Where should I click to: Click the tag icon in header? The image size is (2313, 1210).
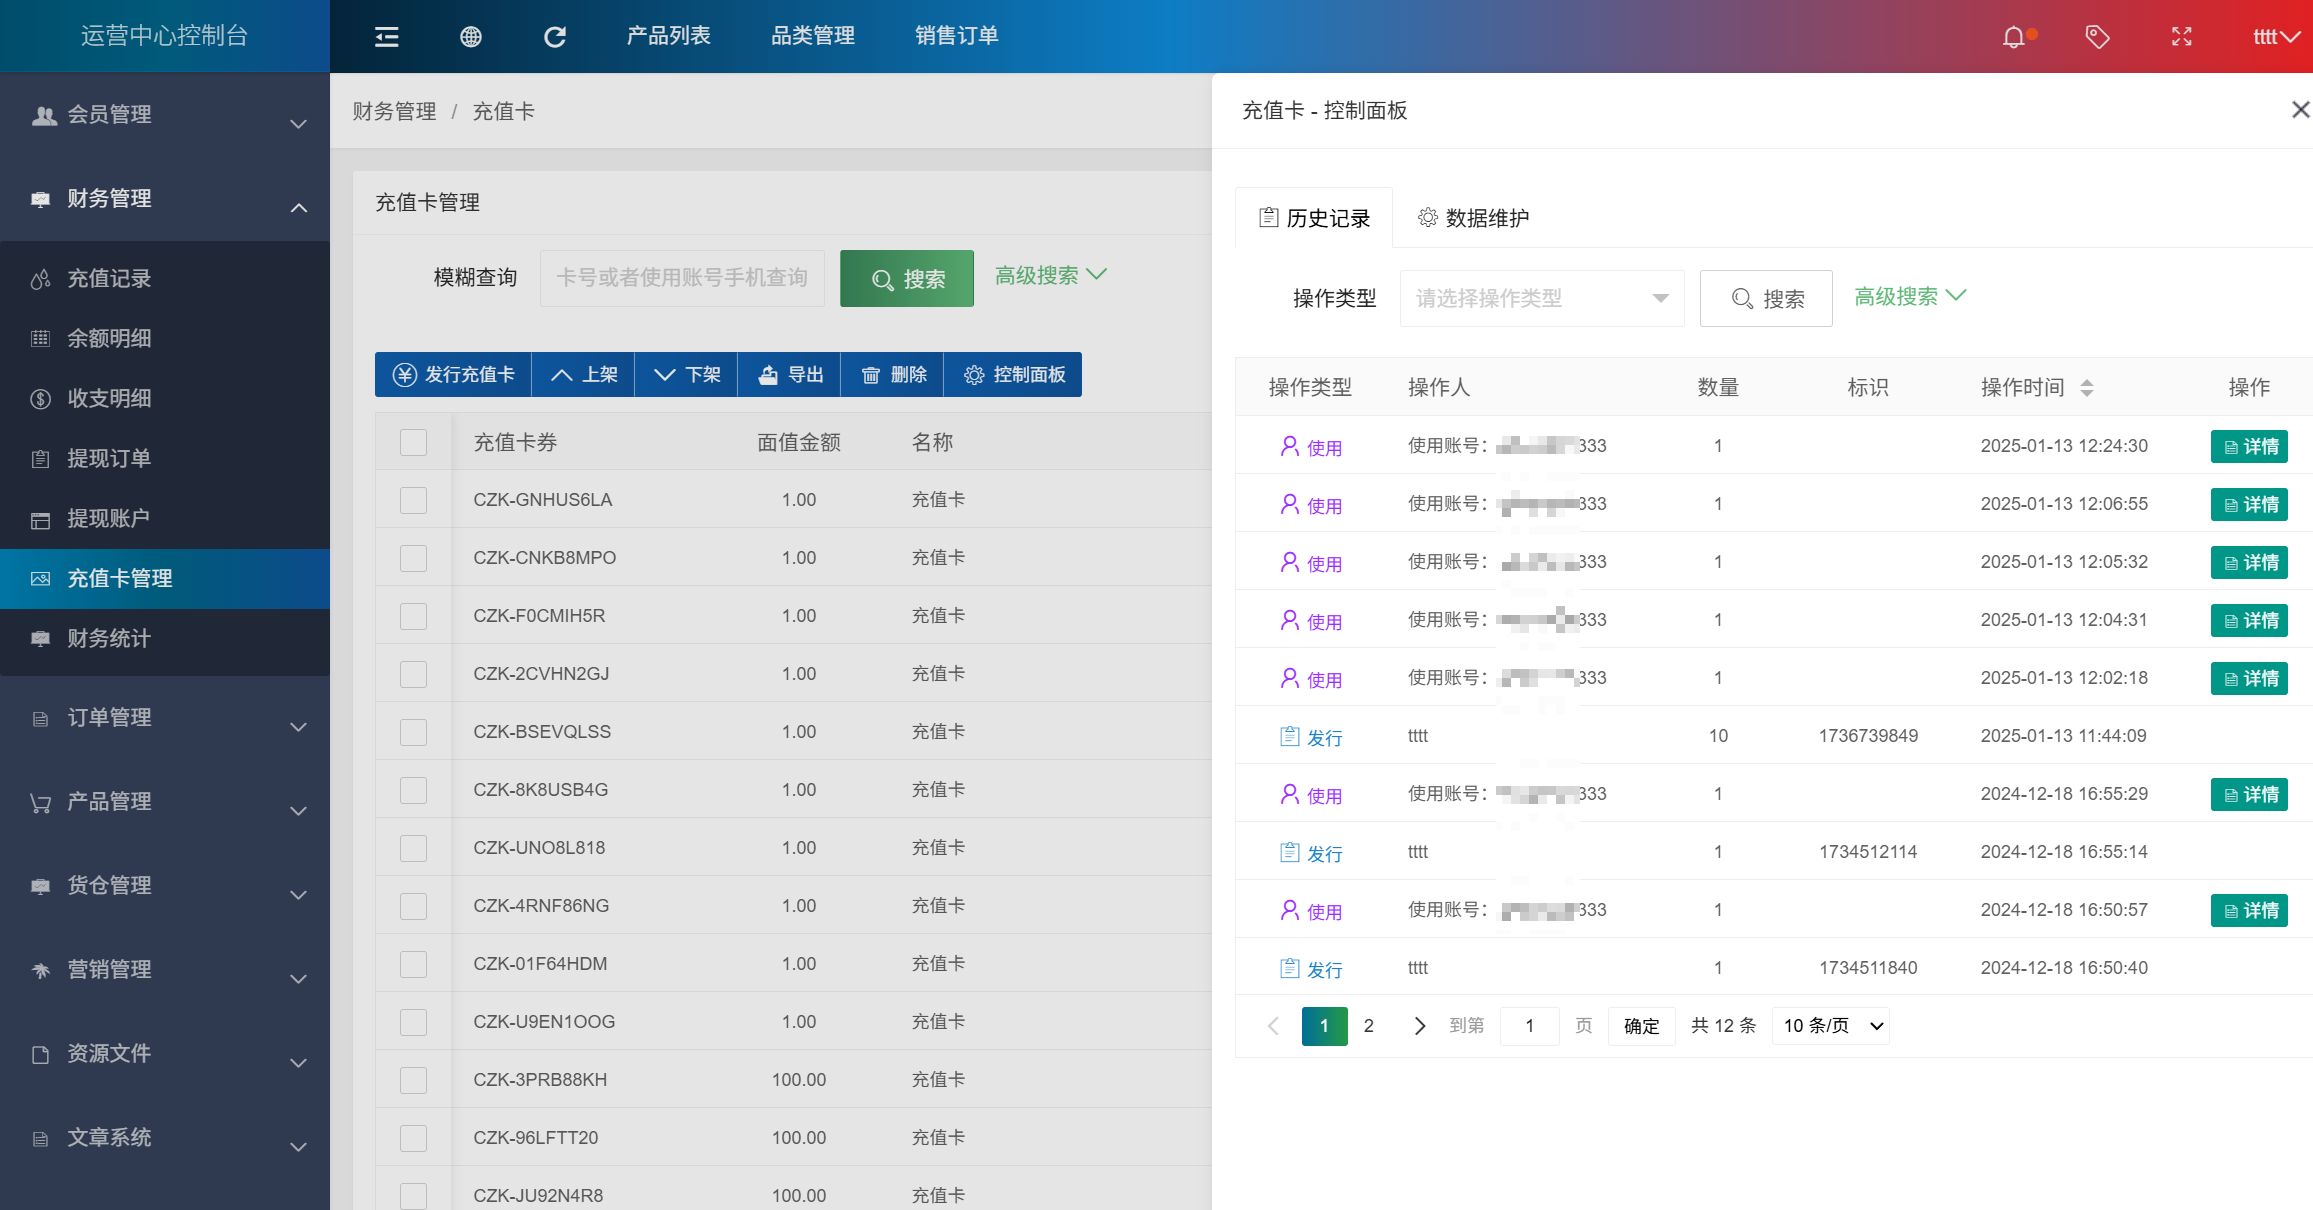click(2097, 37)
